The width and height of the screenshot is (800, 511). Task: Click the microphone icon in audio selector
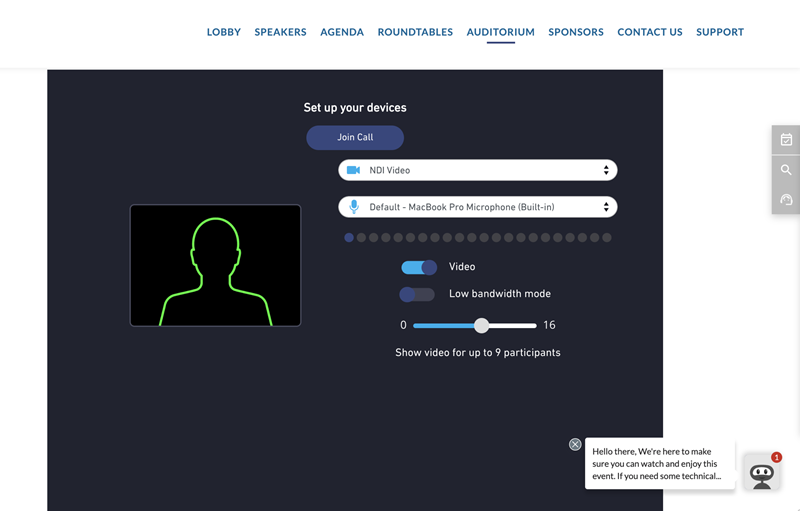click(x=353, y=207)
